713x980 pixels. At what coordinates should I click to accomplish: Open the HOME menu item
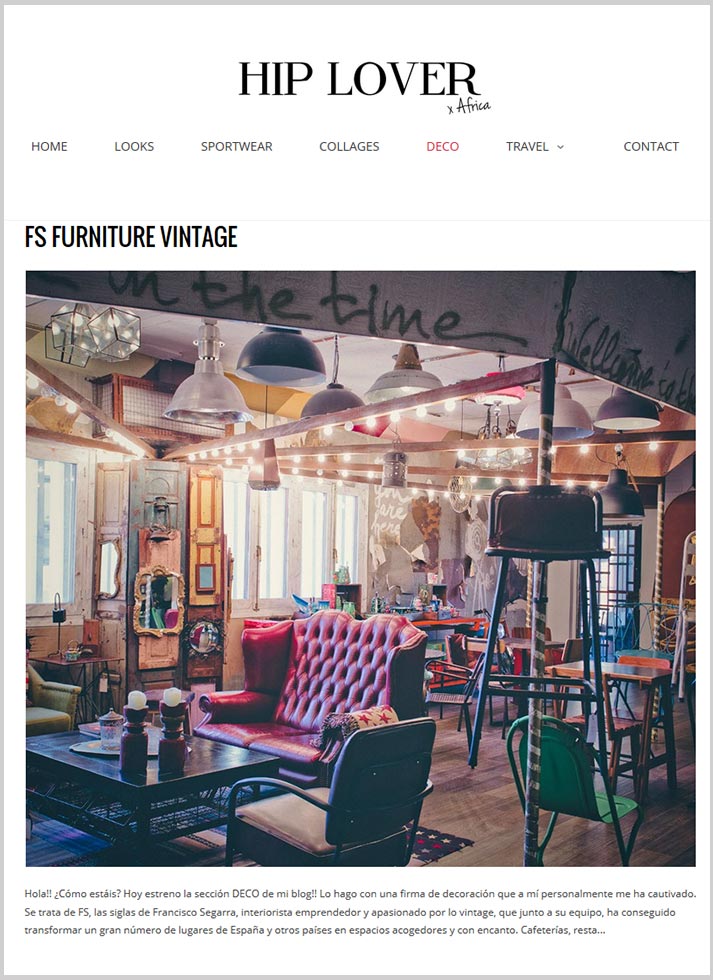click(x=49, y=146)
